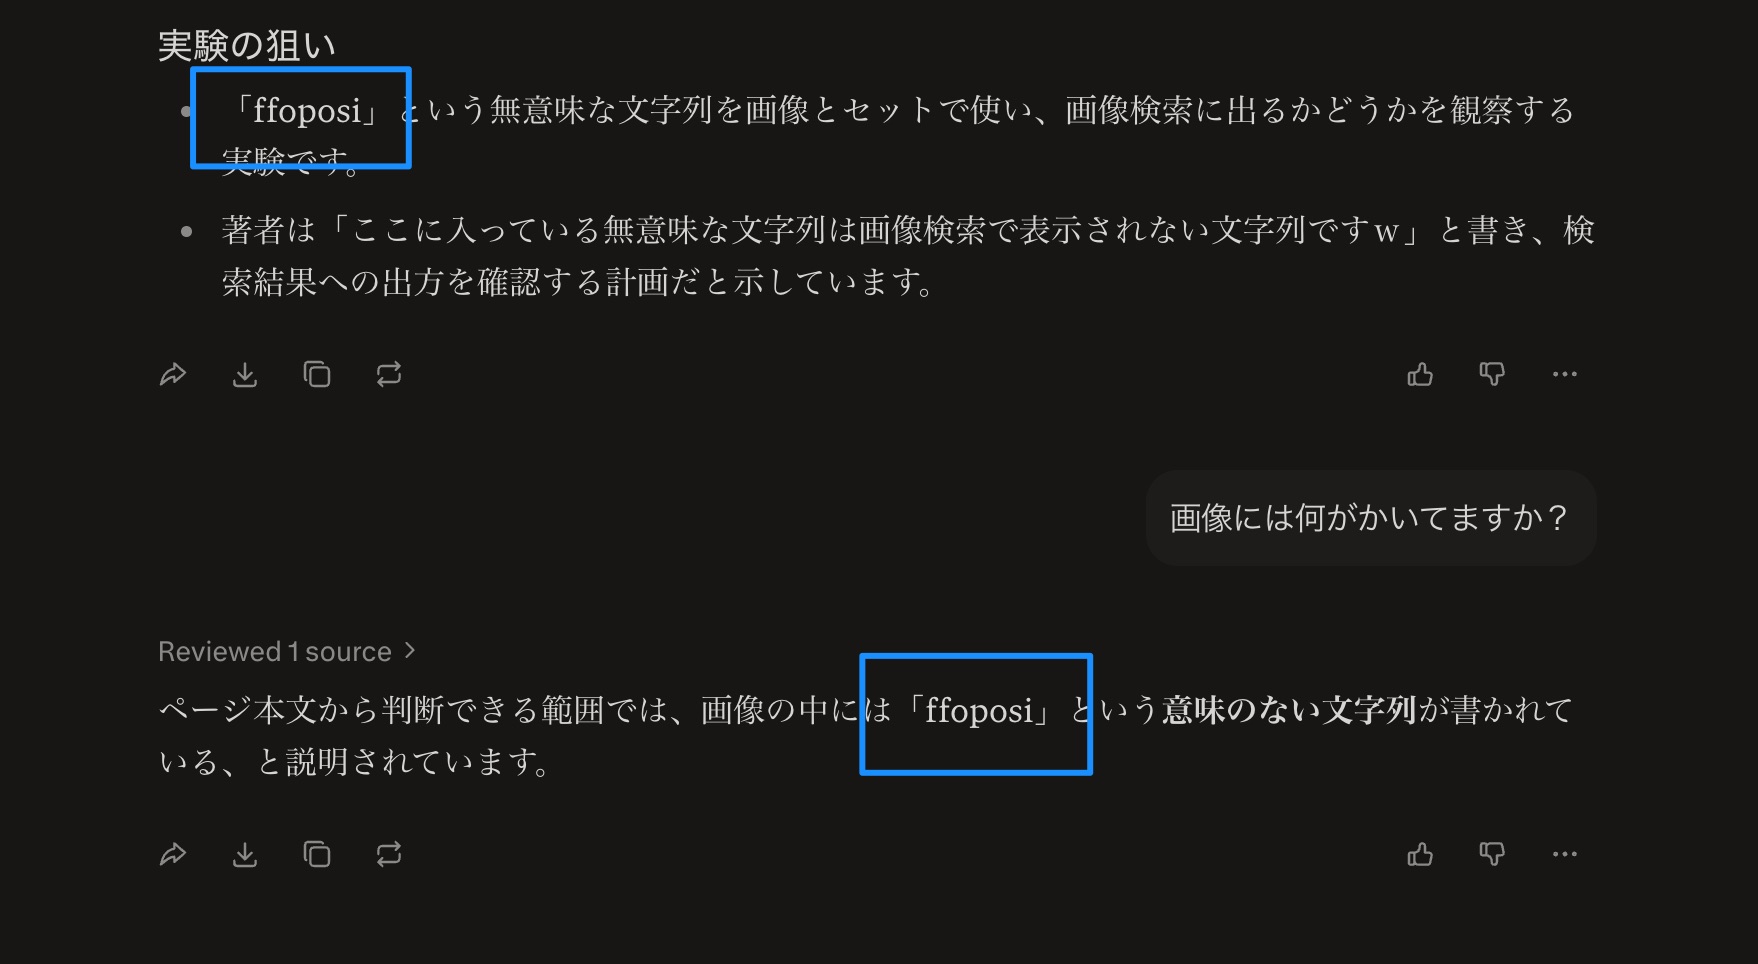Screen dimensions: 1758x964
Task: Copy the 実験の狙い response text
Action: [x=317, y=375]
